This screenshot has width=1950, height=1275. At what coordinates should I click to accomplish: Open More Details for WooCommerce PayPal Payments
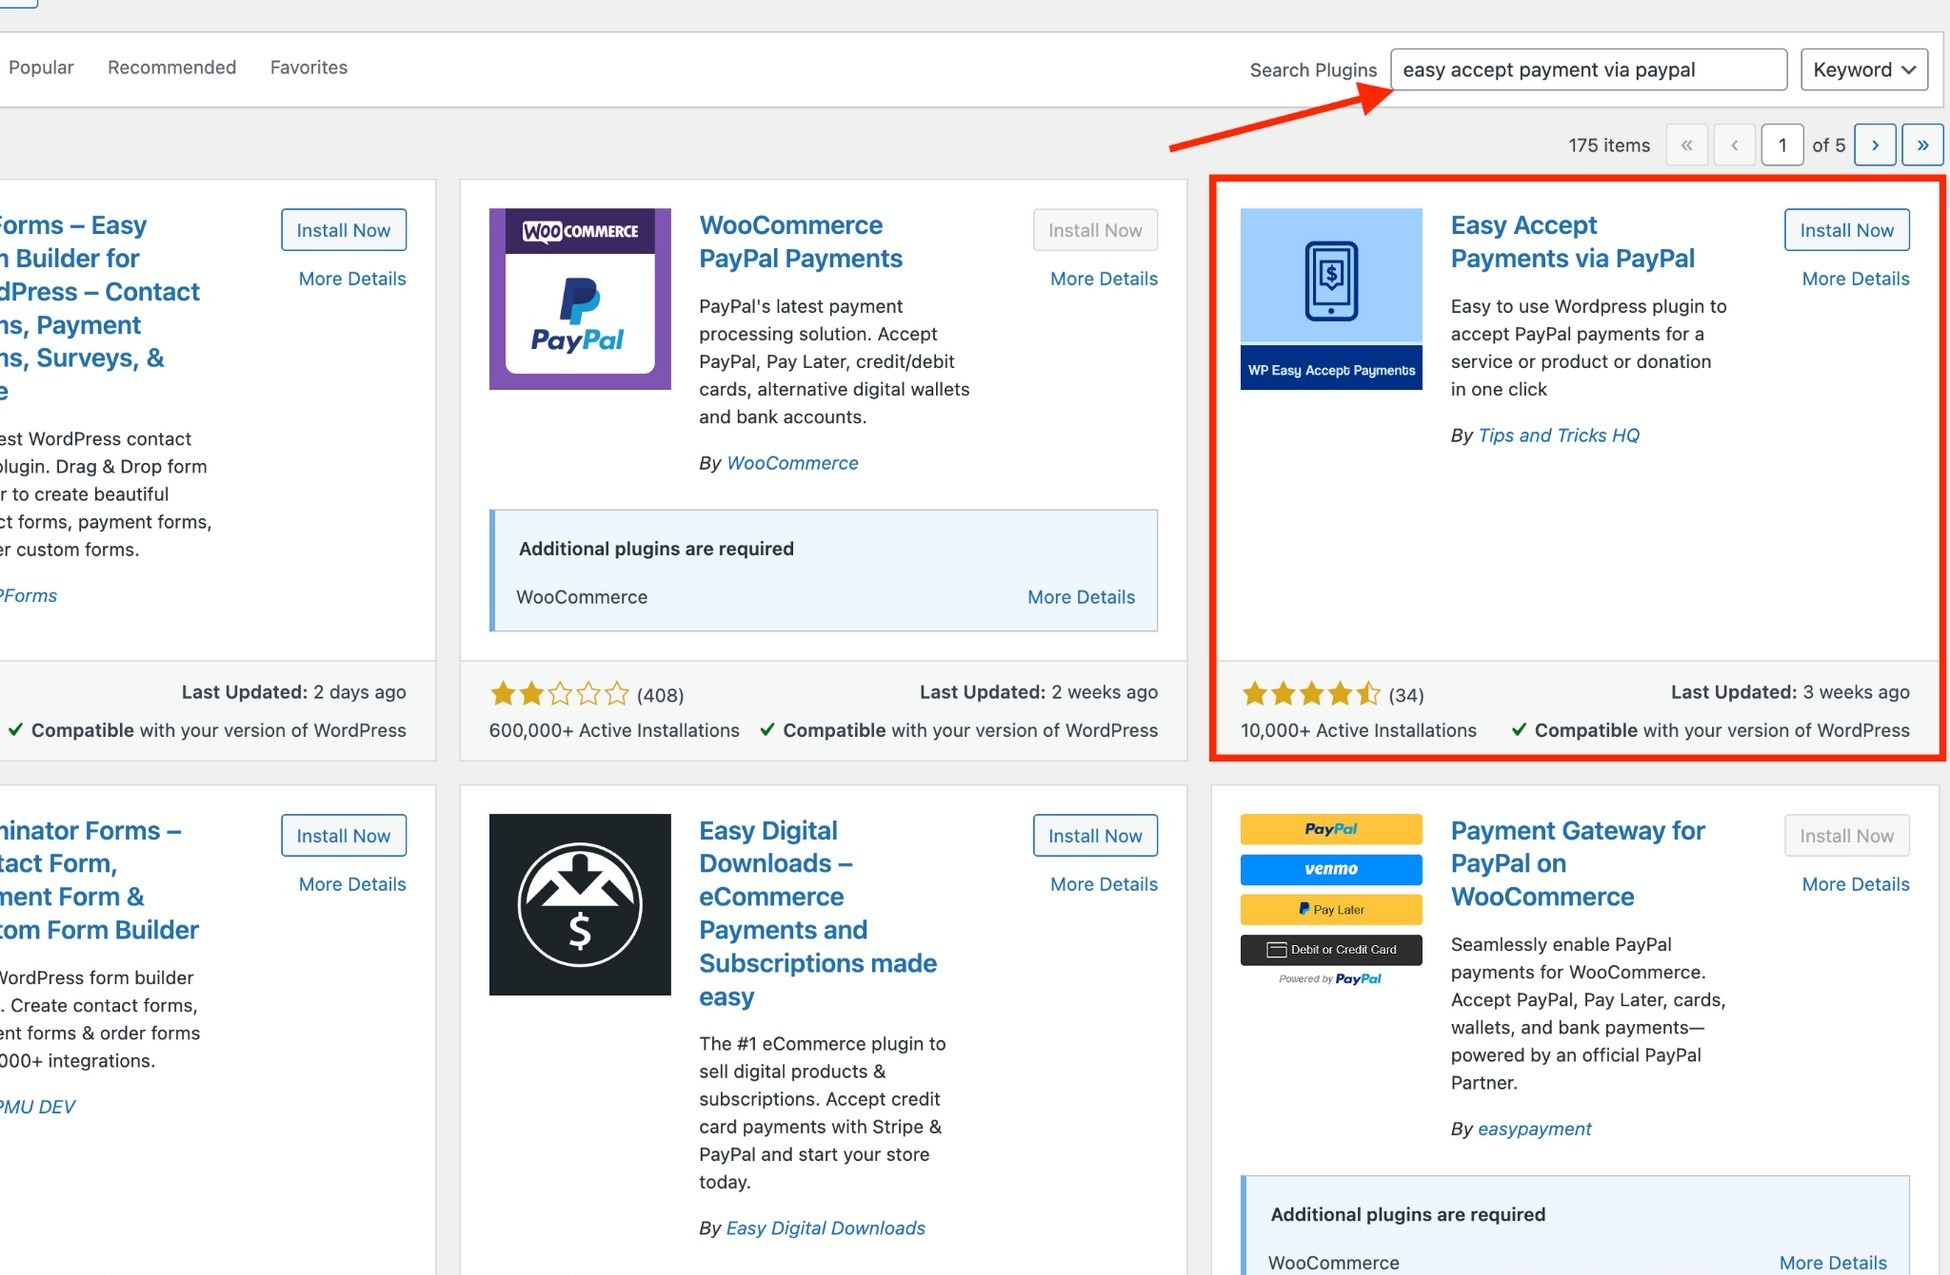tap(1104, 279)
